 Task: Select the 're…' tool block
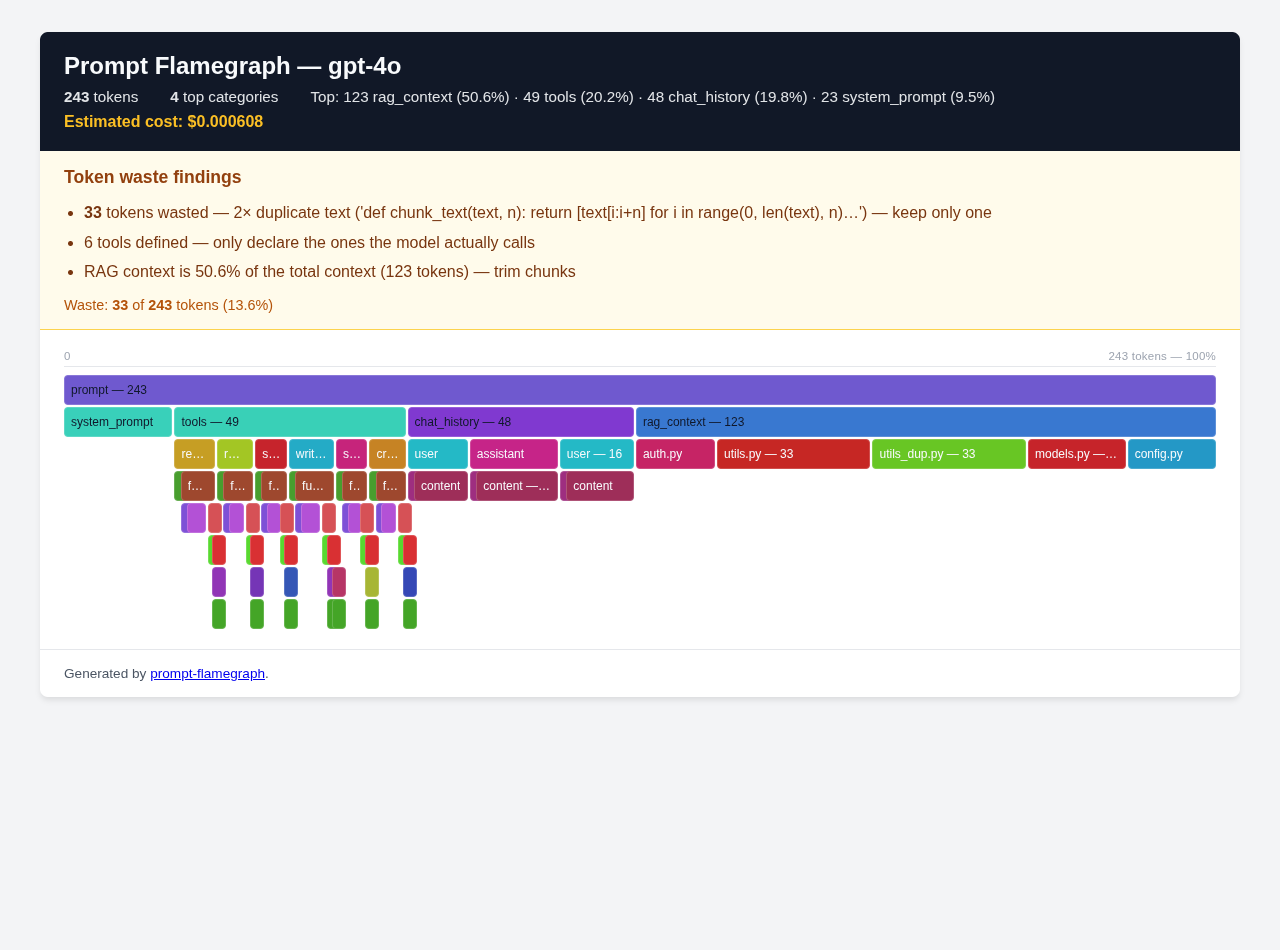pyautogui.click(x=194, y=454)
